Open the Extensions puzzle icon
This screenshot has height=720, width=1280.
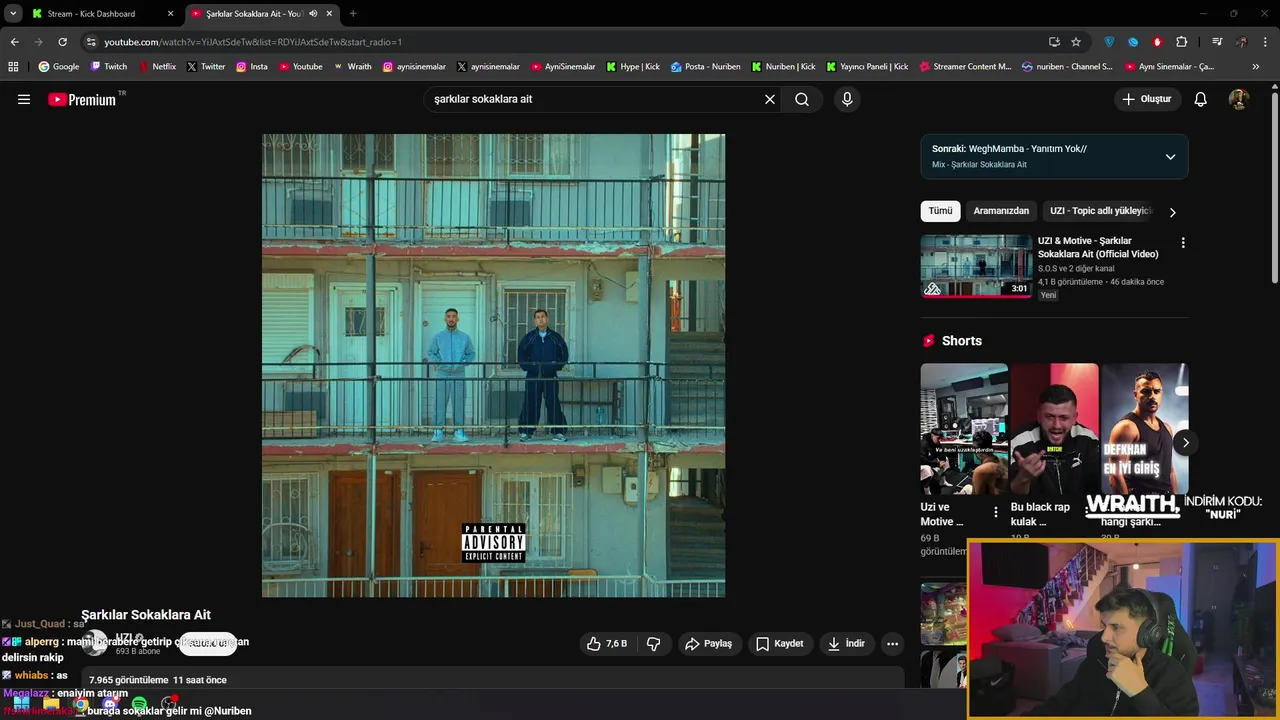coord(1182,42)
